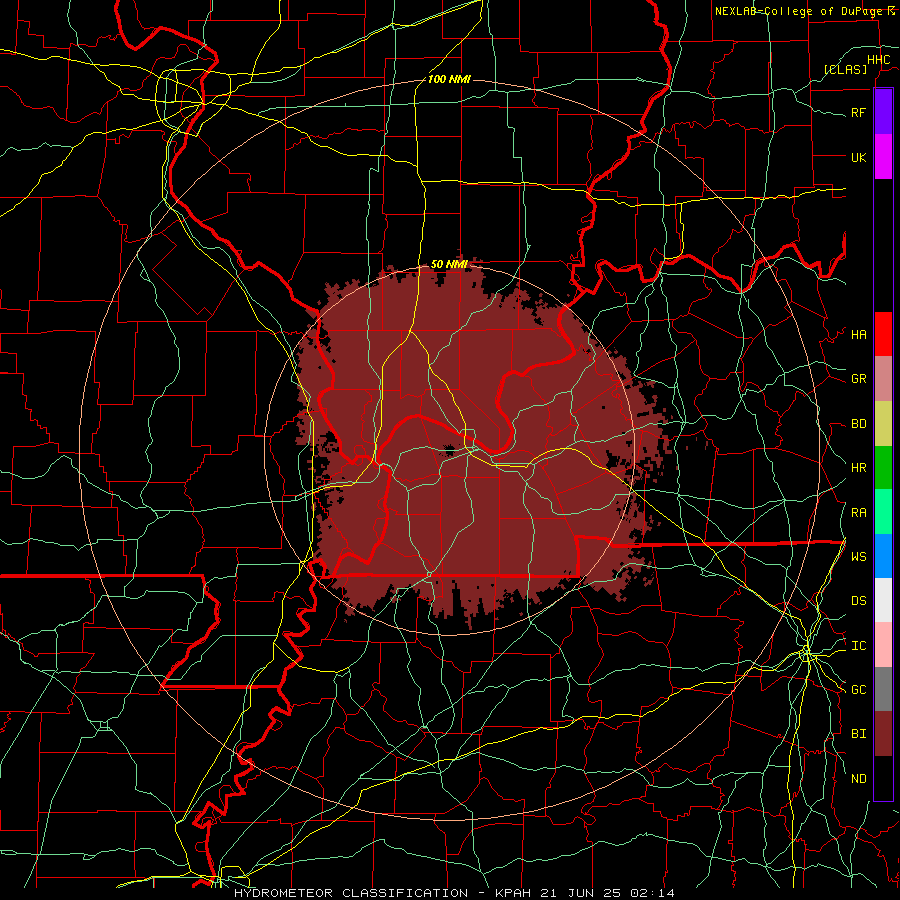This screenshot has width=900, height=900.
Task: Click the 'BI' legend label
Action: pos(859,734)
